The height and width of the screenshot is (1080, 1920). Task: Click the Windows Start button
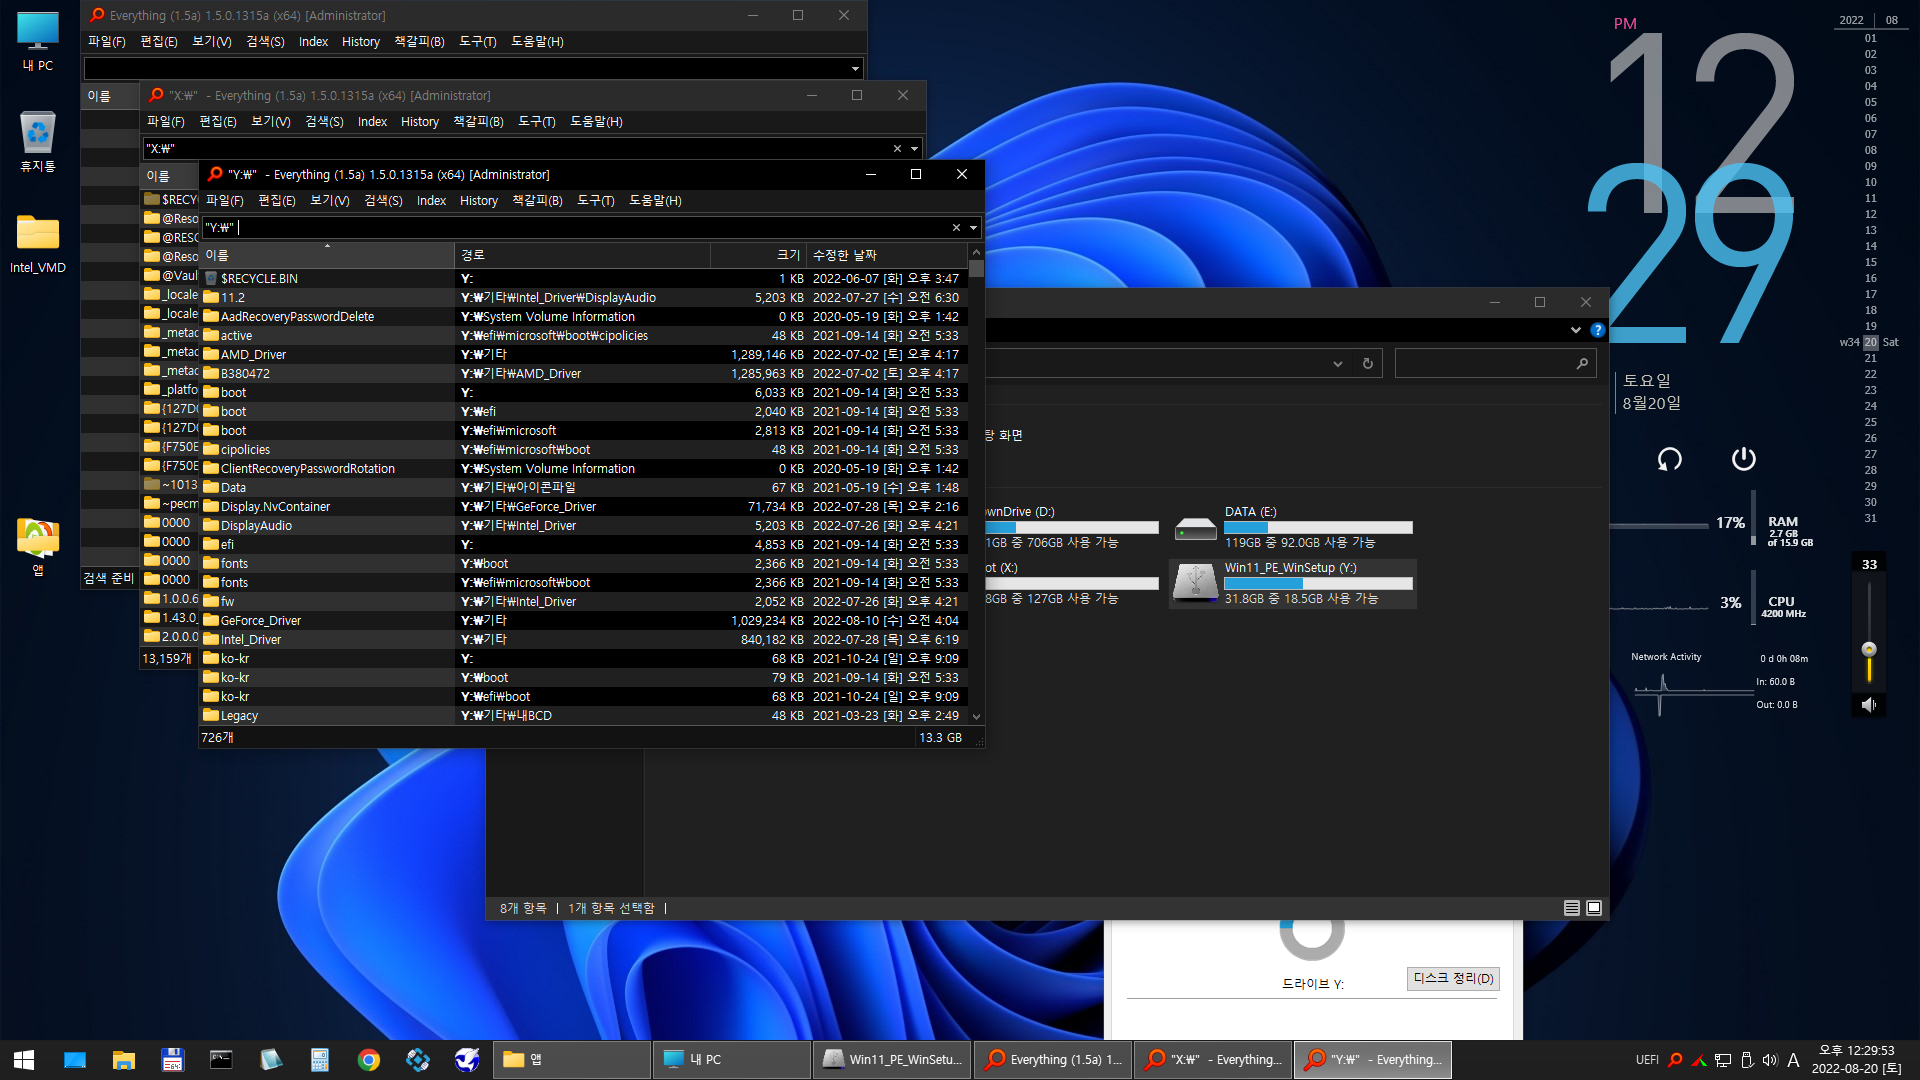point(24,1059)
